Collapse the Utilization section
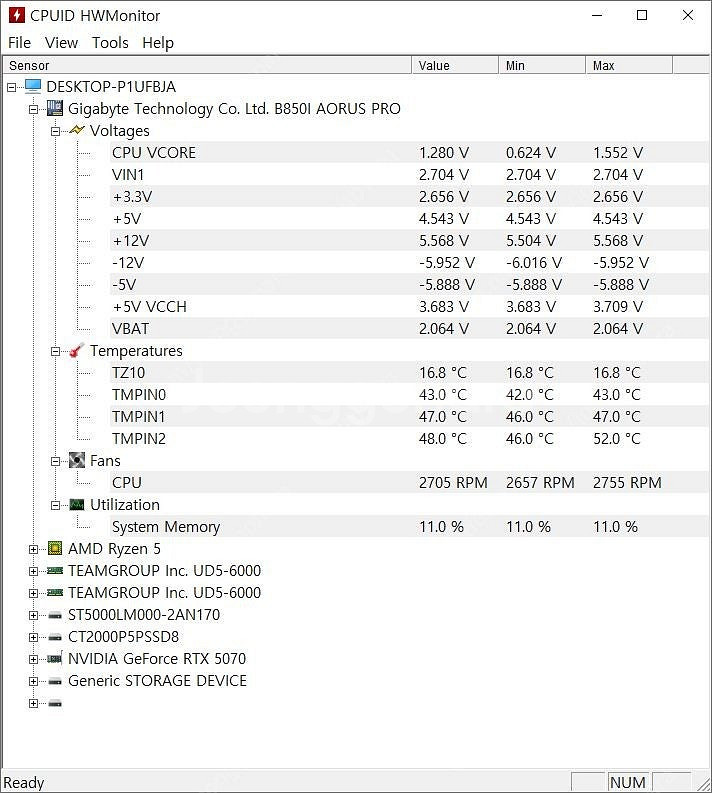 point(56,505)
